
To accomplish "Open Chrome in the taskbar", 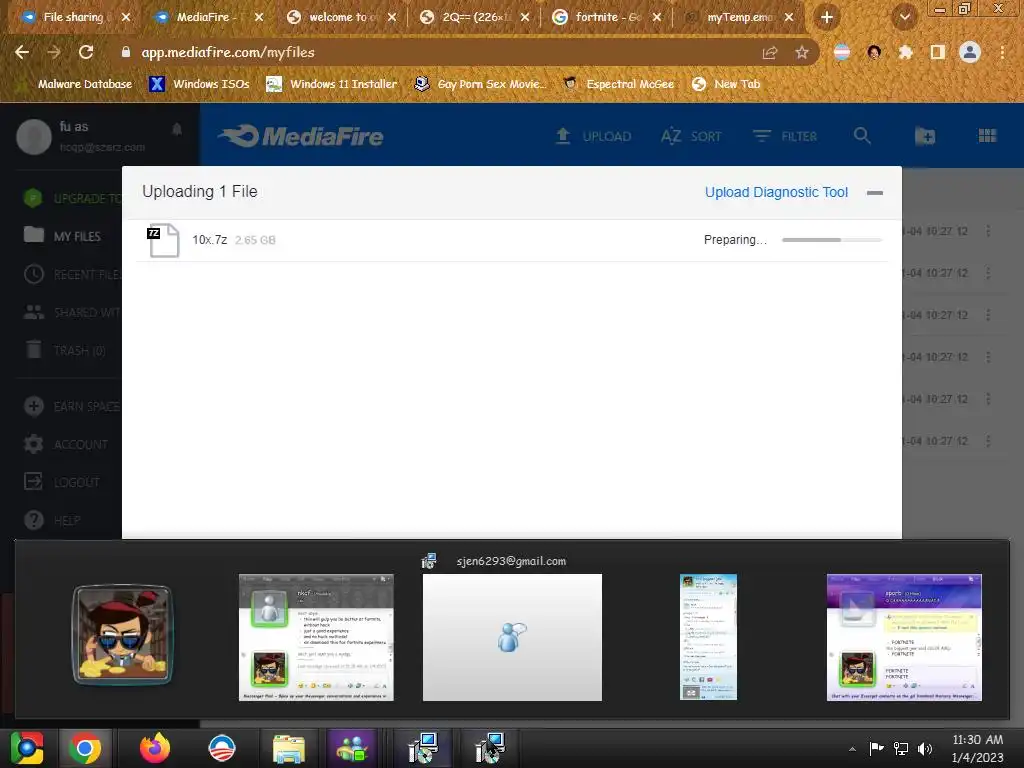I will (86, 748).
